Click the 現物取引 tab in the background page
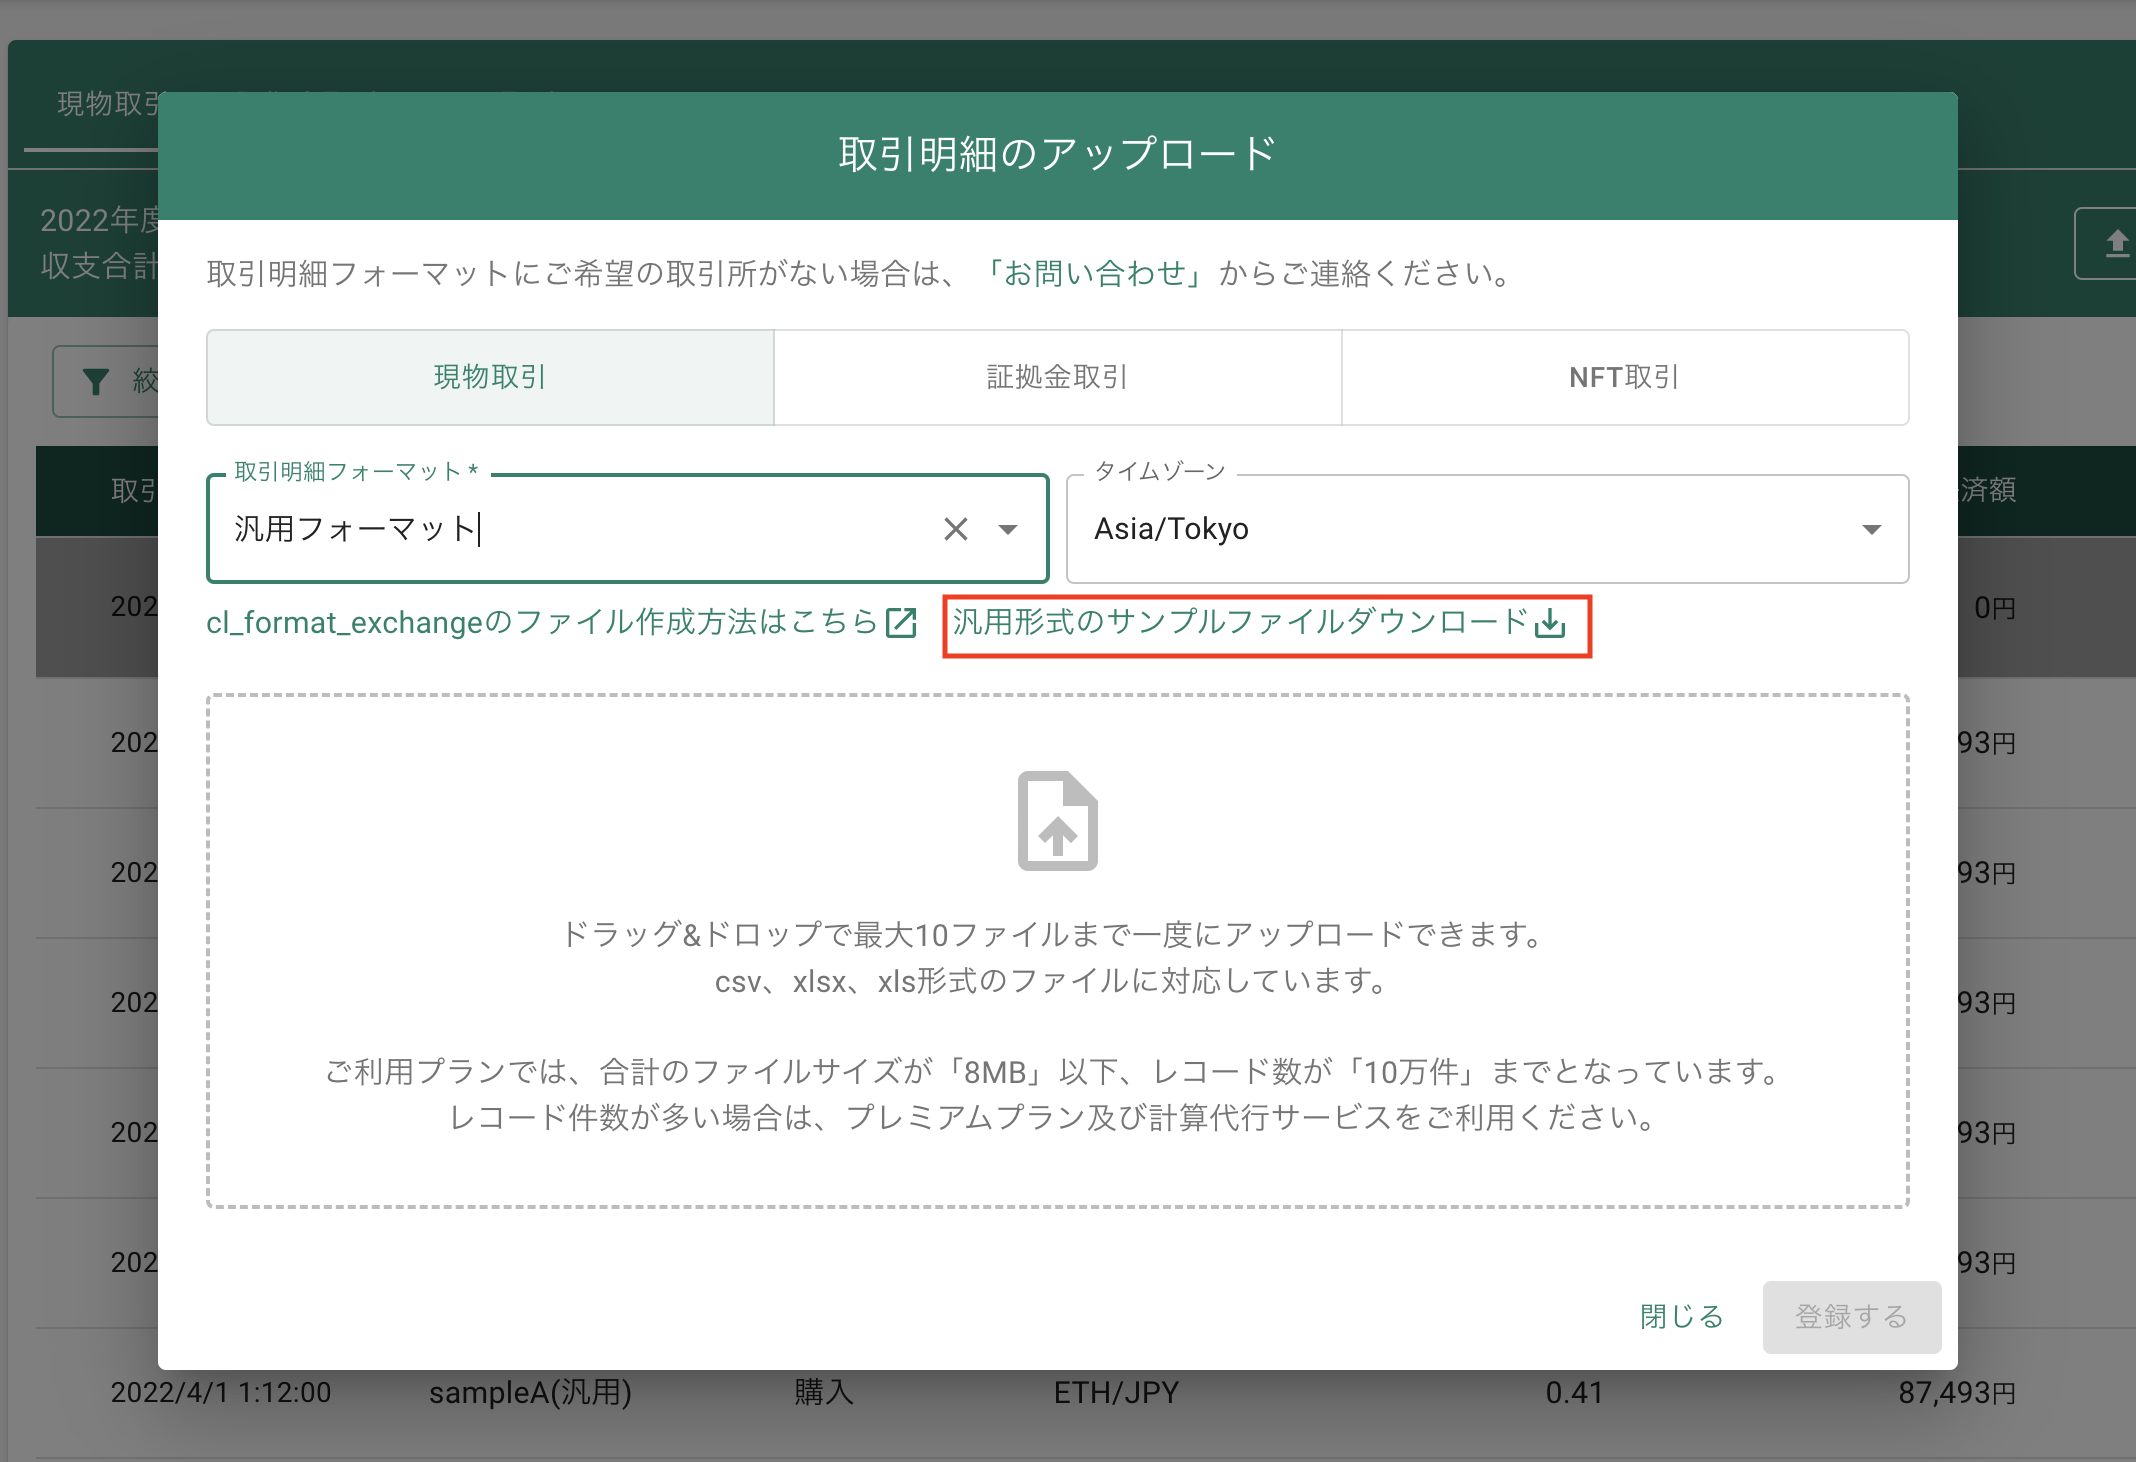The image size is (2136, 1462). click(x=108, y=103)
